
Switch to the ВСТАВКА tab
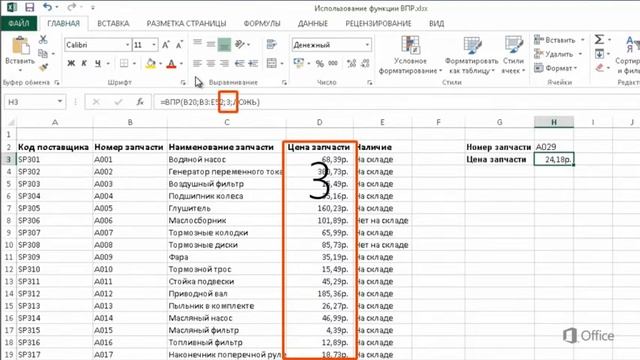point(113,23)
